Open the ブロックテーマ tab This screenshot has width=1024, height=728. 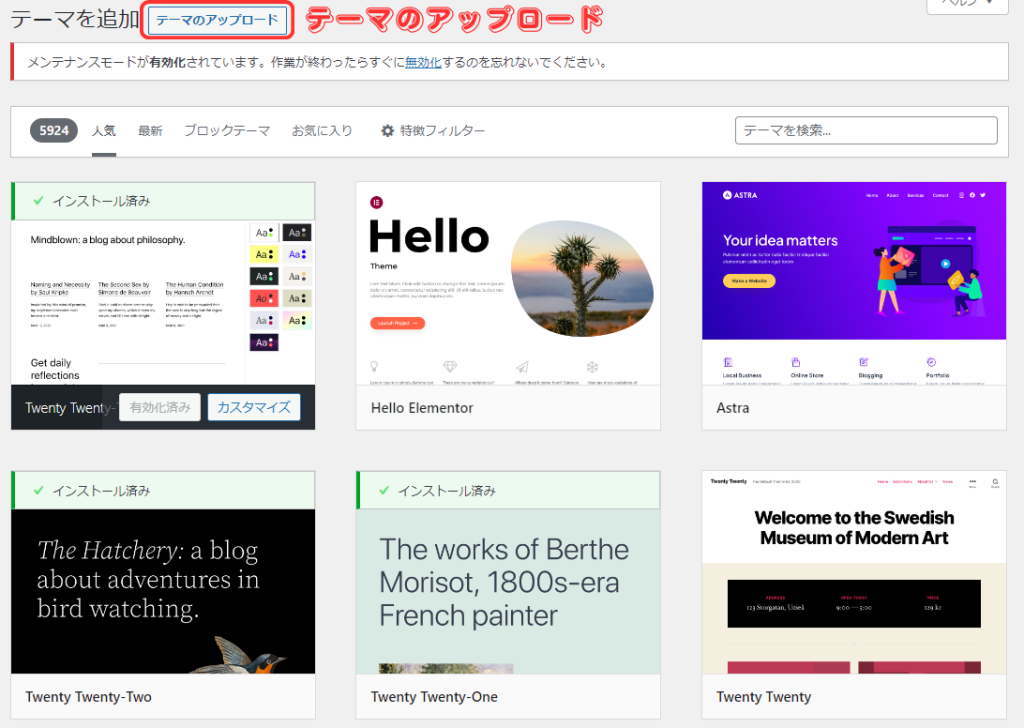pos(227,131)
